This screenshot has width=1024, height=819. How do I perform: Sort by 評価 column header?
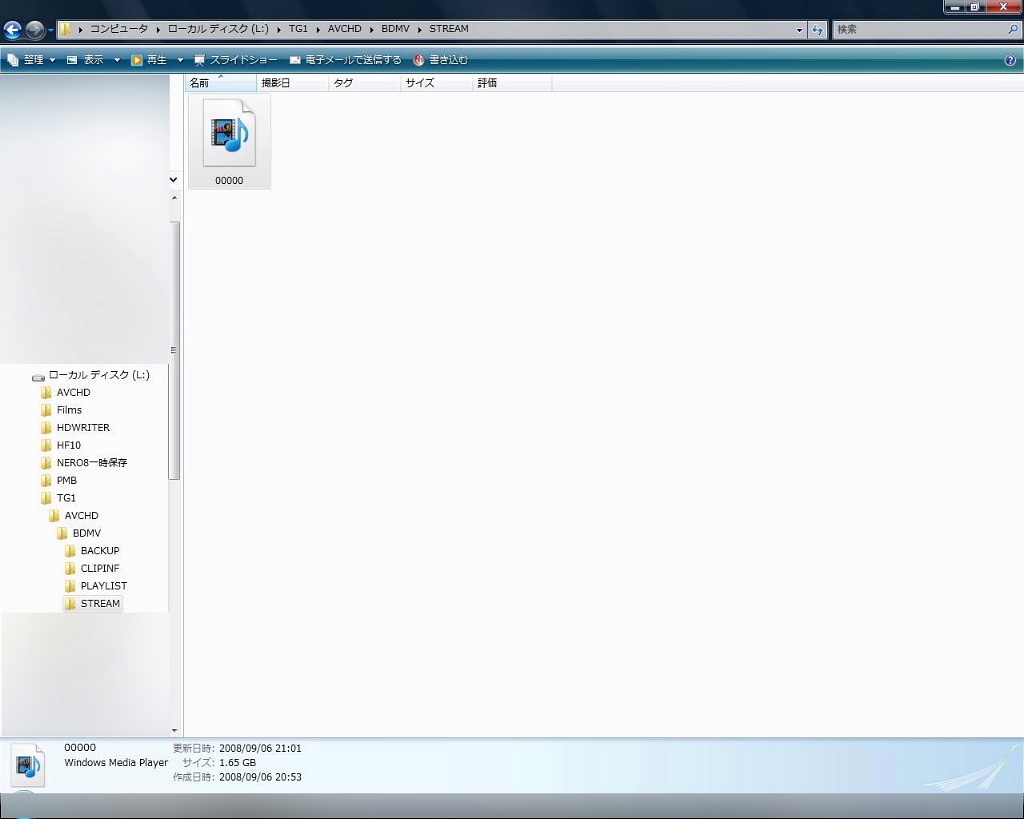click(512, 83)
